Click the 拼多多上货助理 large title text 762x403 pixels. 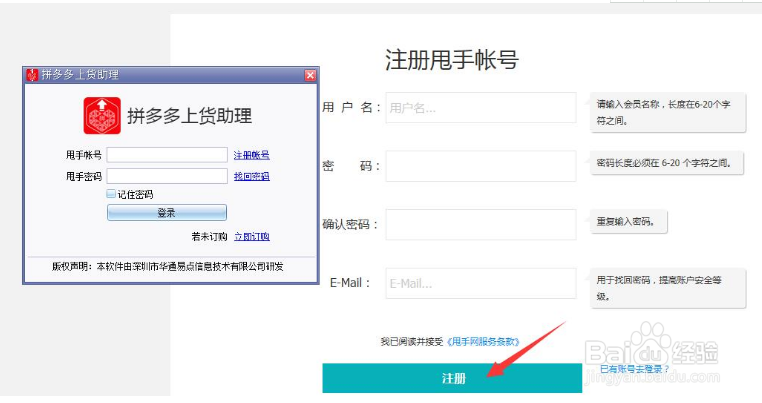[x=190, y=116]
